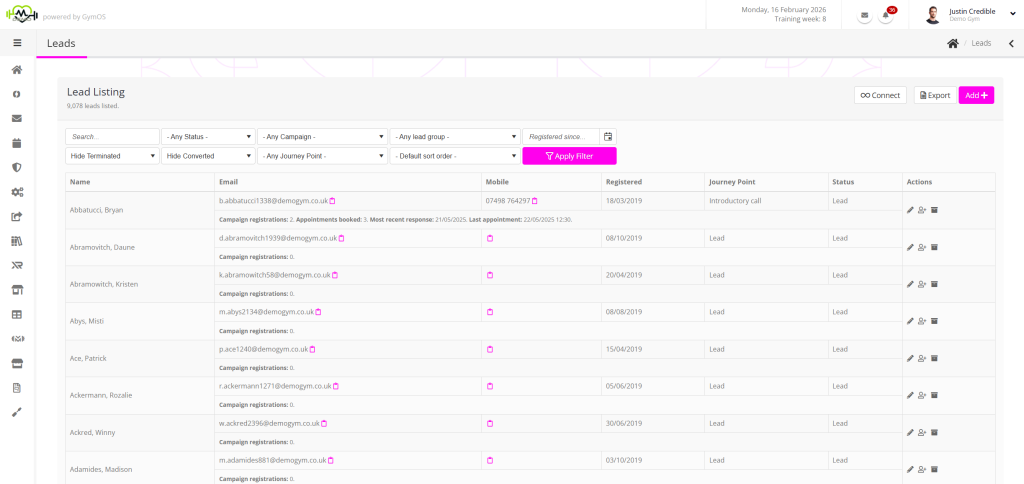Archive Kristen Abramowitch lead with box icon
The width and height of the screenshot is (1024, 484).
click(x=934, y=284)
